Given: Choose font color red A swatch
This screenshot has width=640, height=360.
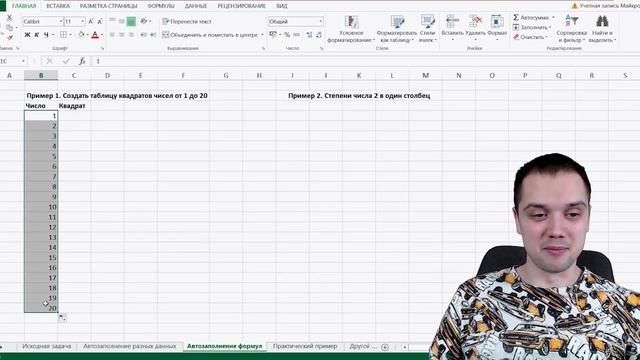Looking at the screenshot, I should click(x=95, y=35).
